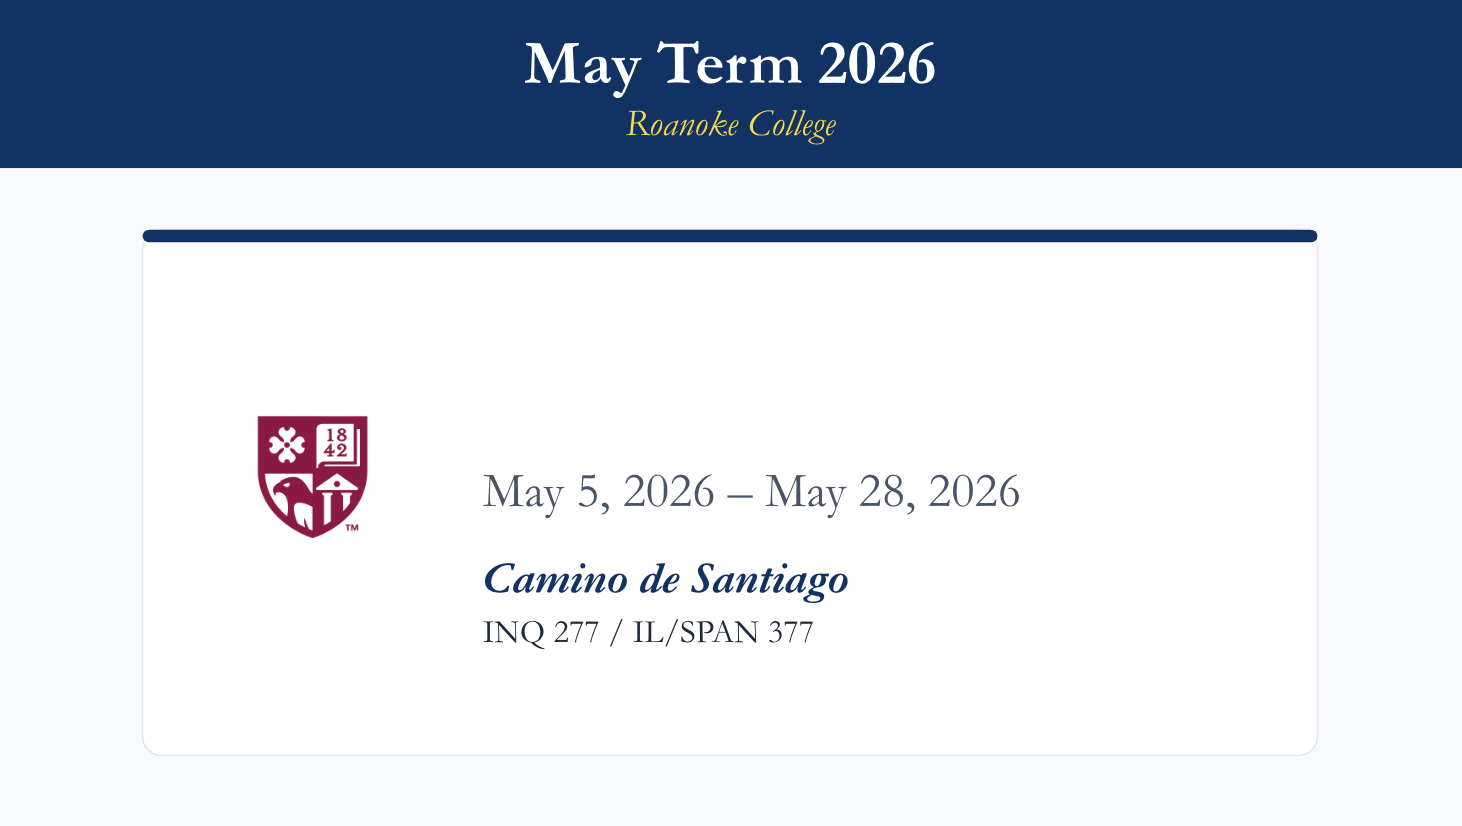Click the start date "May 5, 2026"

coord(599,492)
